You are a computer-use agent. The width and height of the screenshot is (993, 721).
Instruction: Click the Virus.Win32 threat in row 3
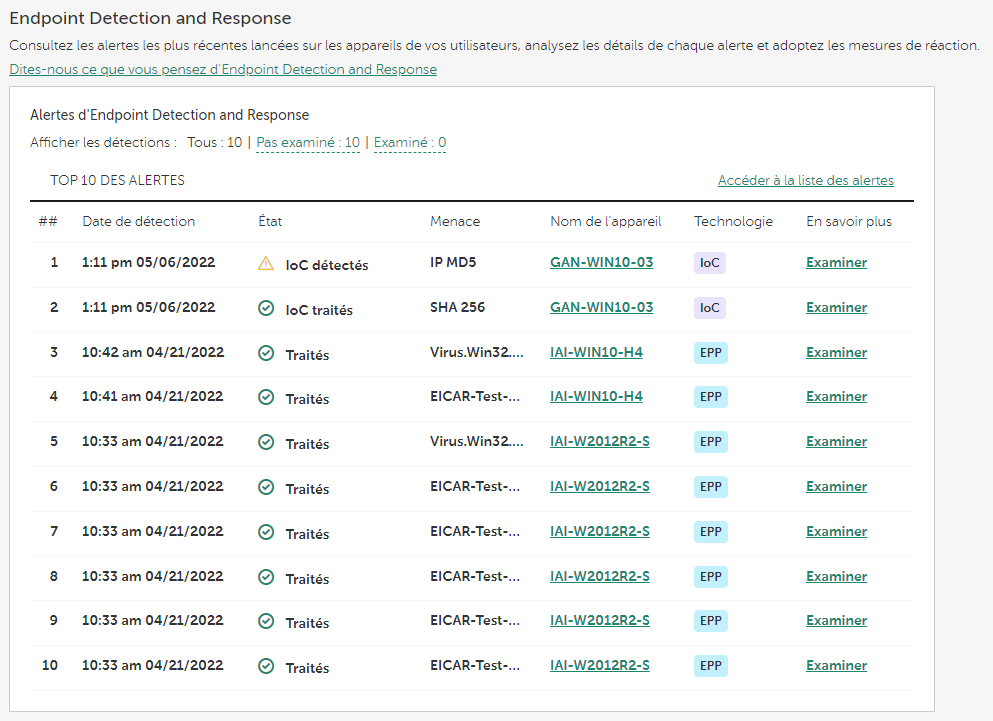click(x=476, y=352)
